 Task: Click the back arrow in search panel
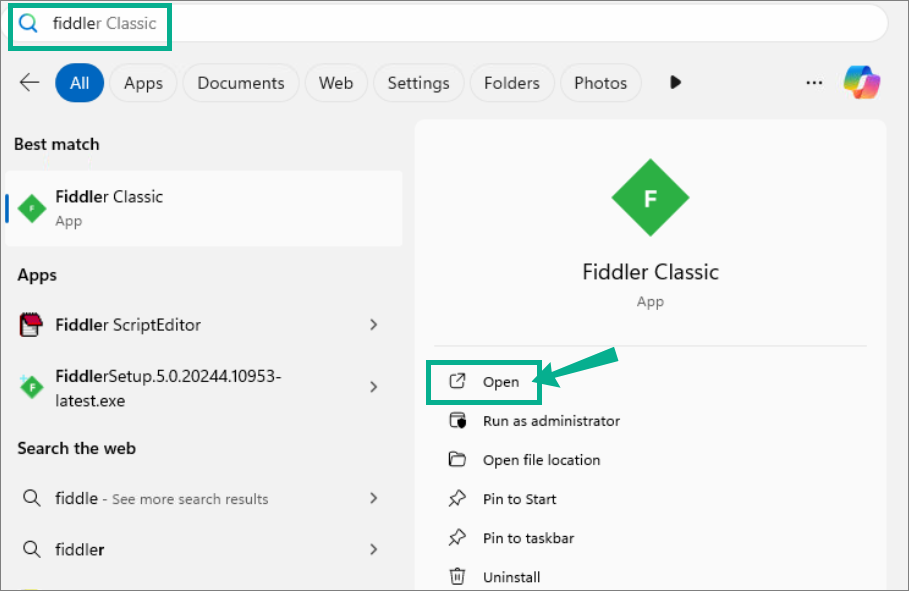29,83
